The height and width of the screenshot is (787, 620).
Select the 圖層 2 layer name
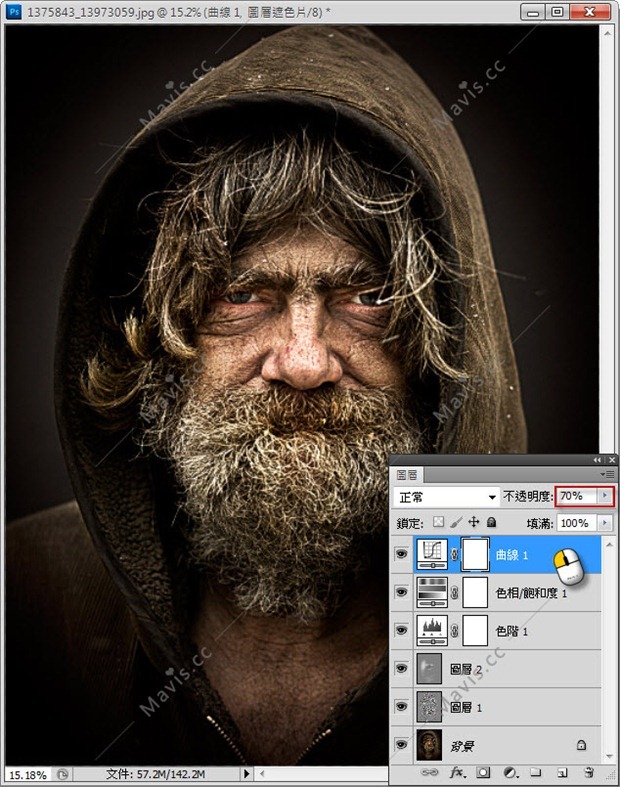(466, 669)
